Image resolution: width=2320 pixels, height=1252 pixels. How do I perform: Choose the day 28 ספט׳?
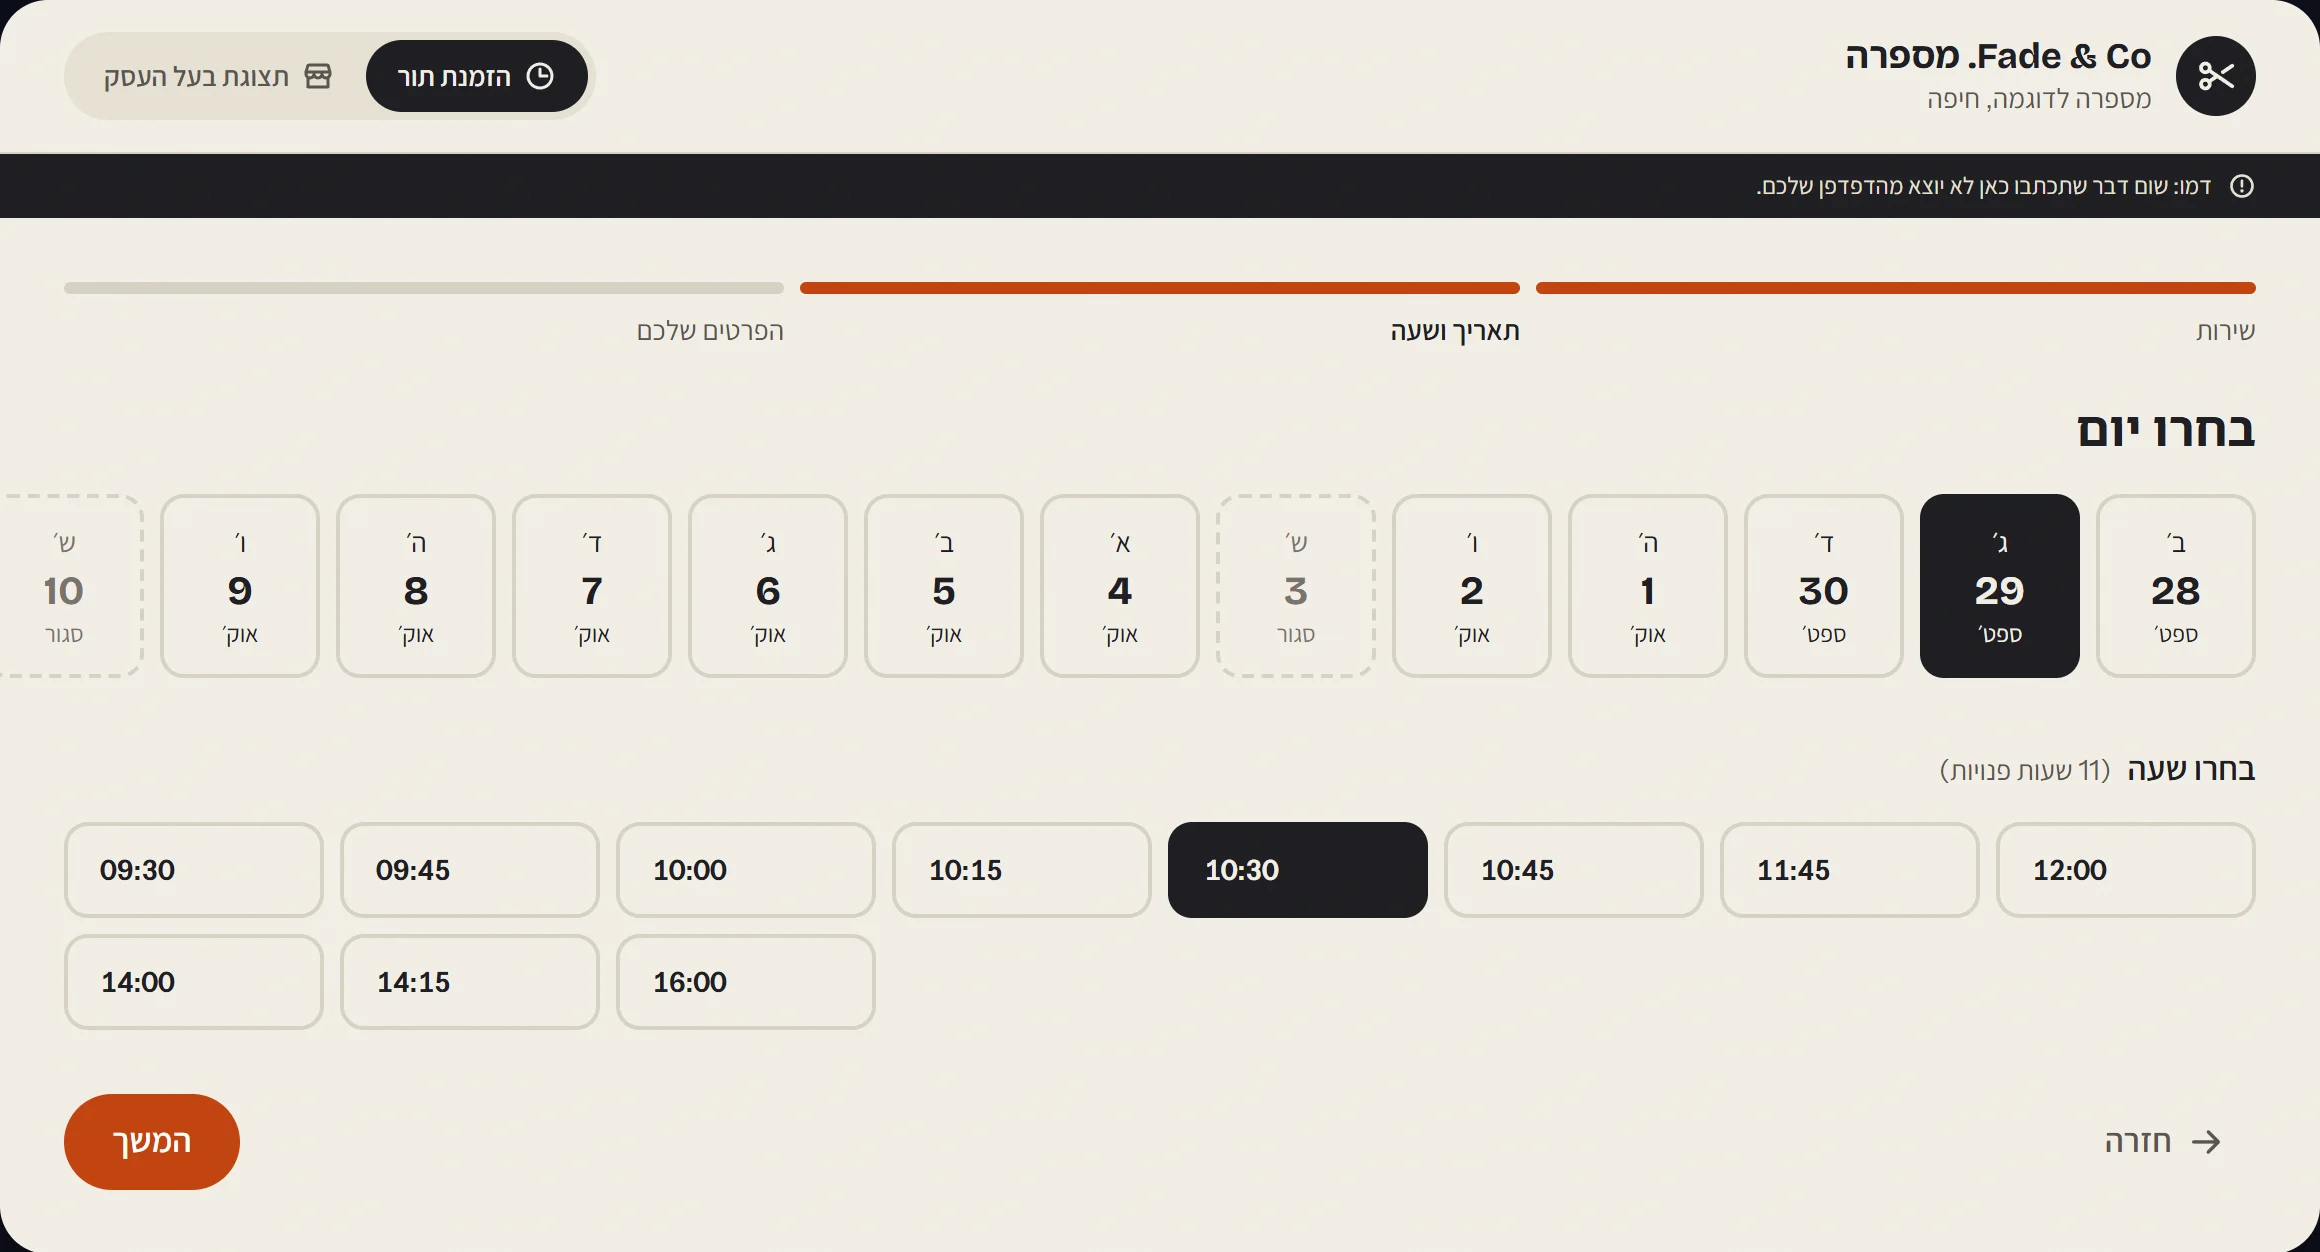(x=2176, y=586)
